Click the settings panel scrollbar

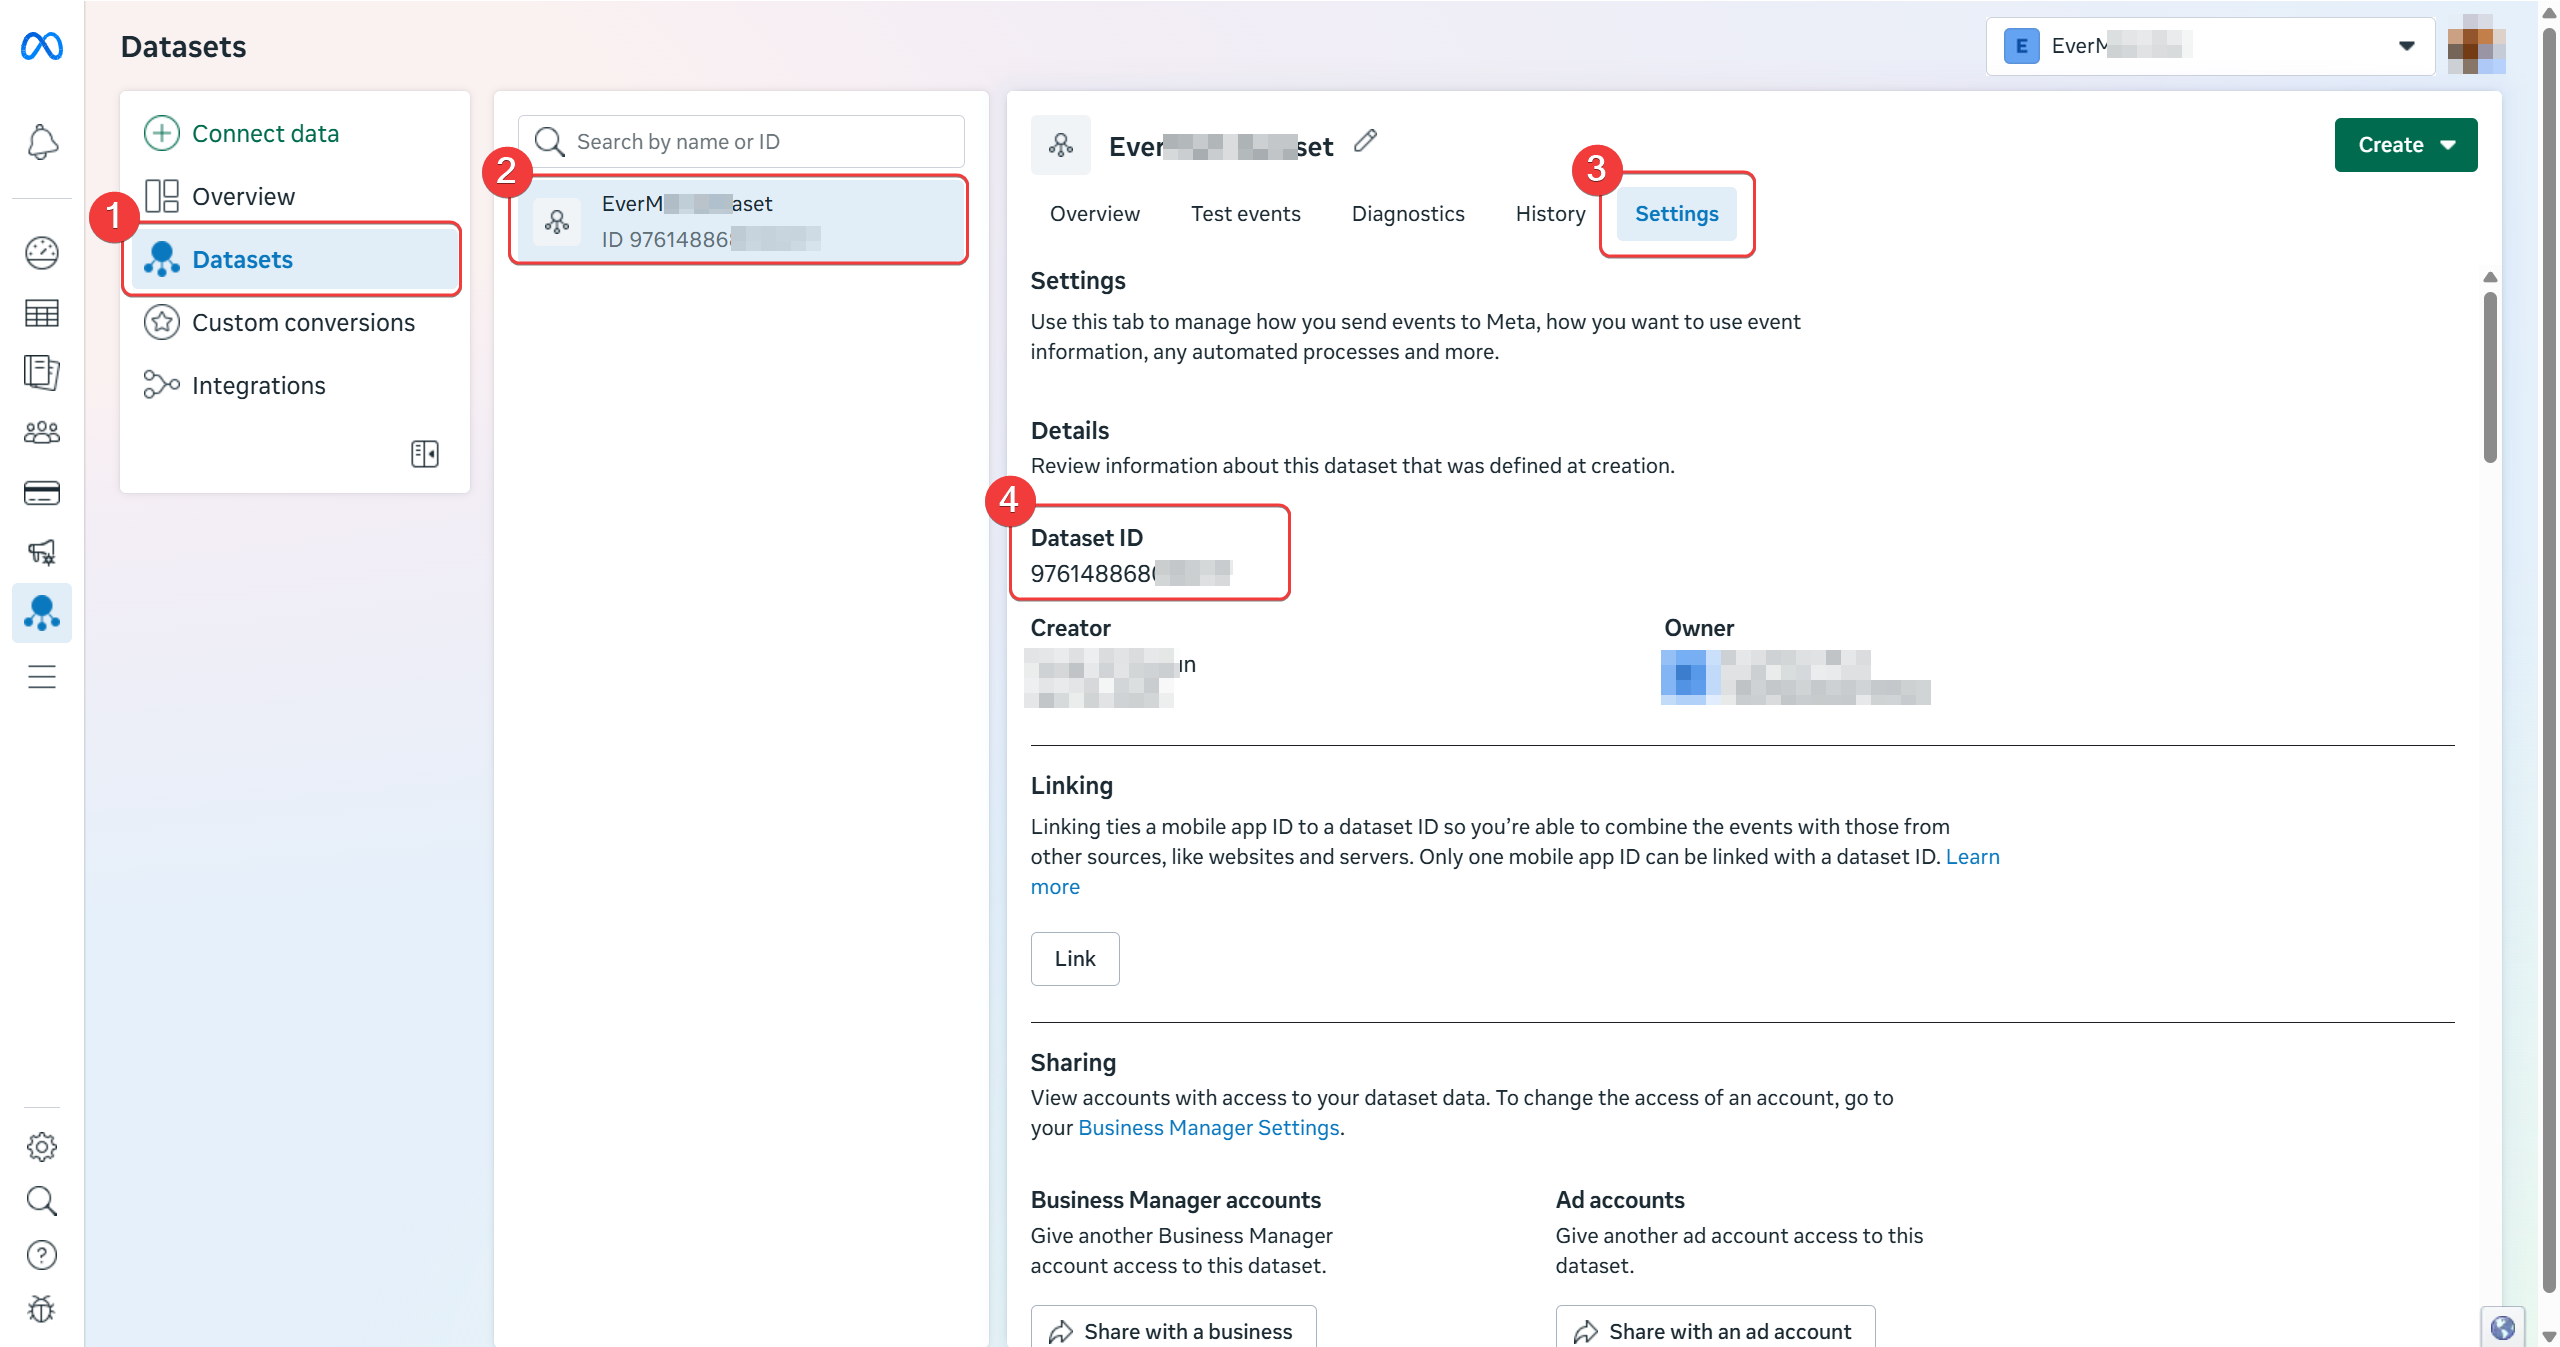coord(2490,376)
